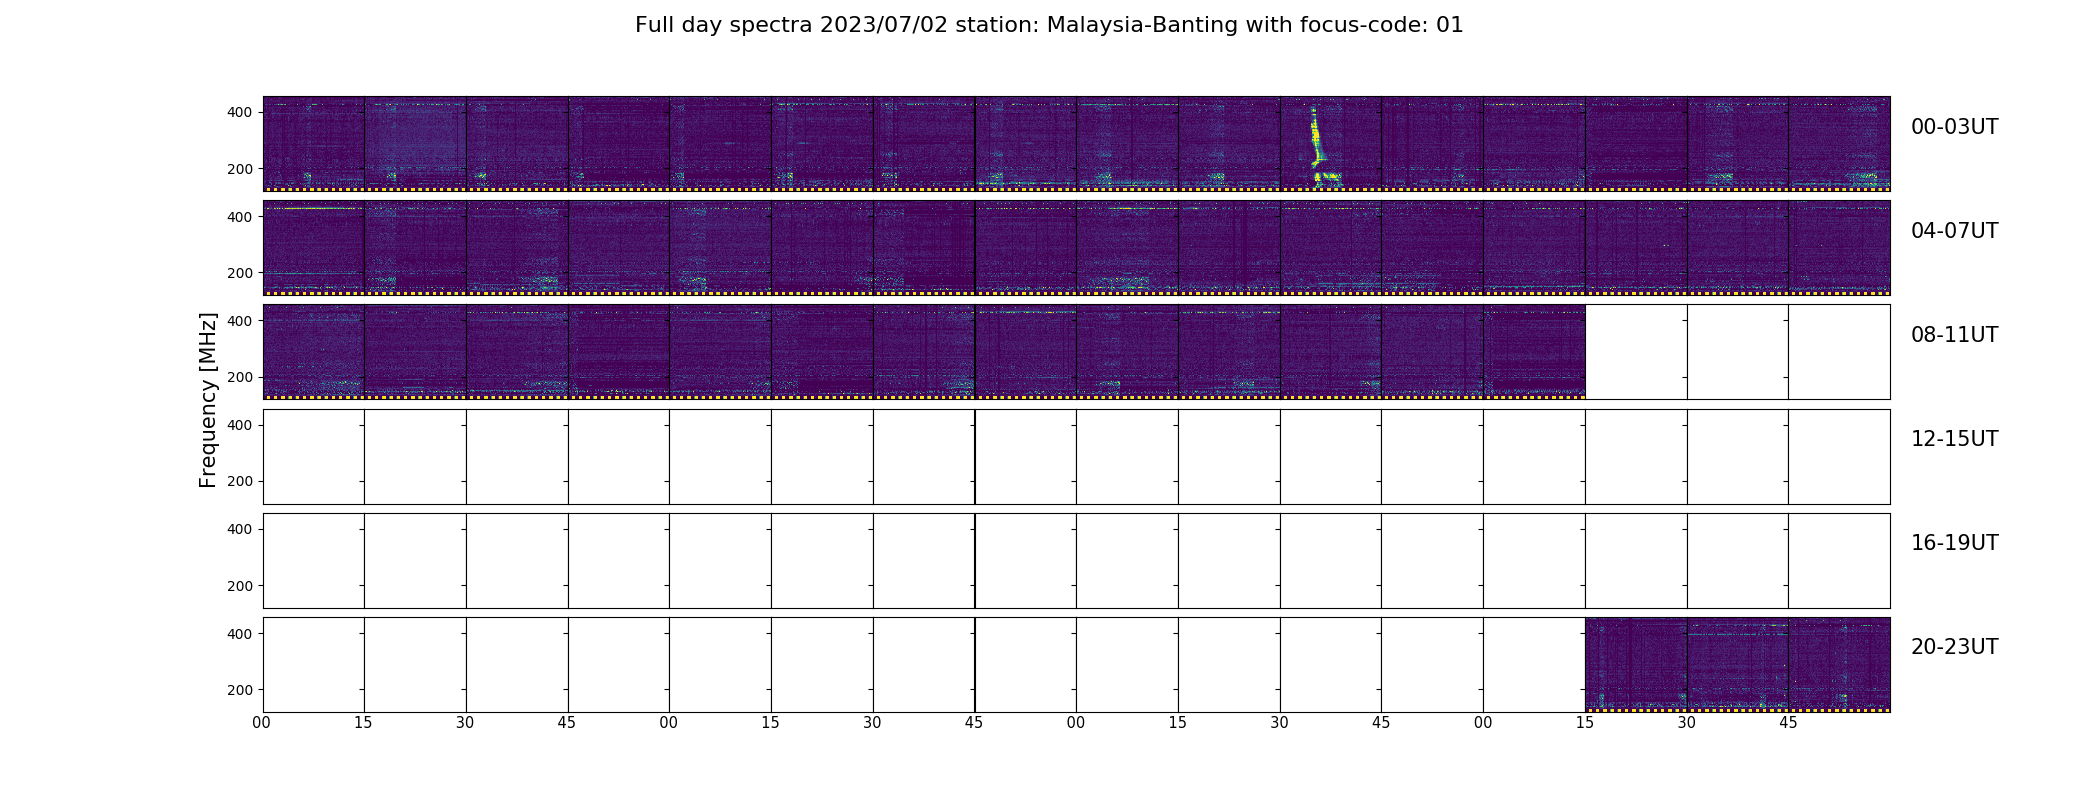Image resolution: width=2100 pixels, height=800 pixels.
Task: Click the '16-19UT' row label
Action: pos(1954,543)
